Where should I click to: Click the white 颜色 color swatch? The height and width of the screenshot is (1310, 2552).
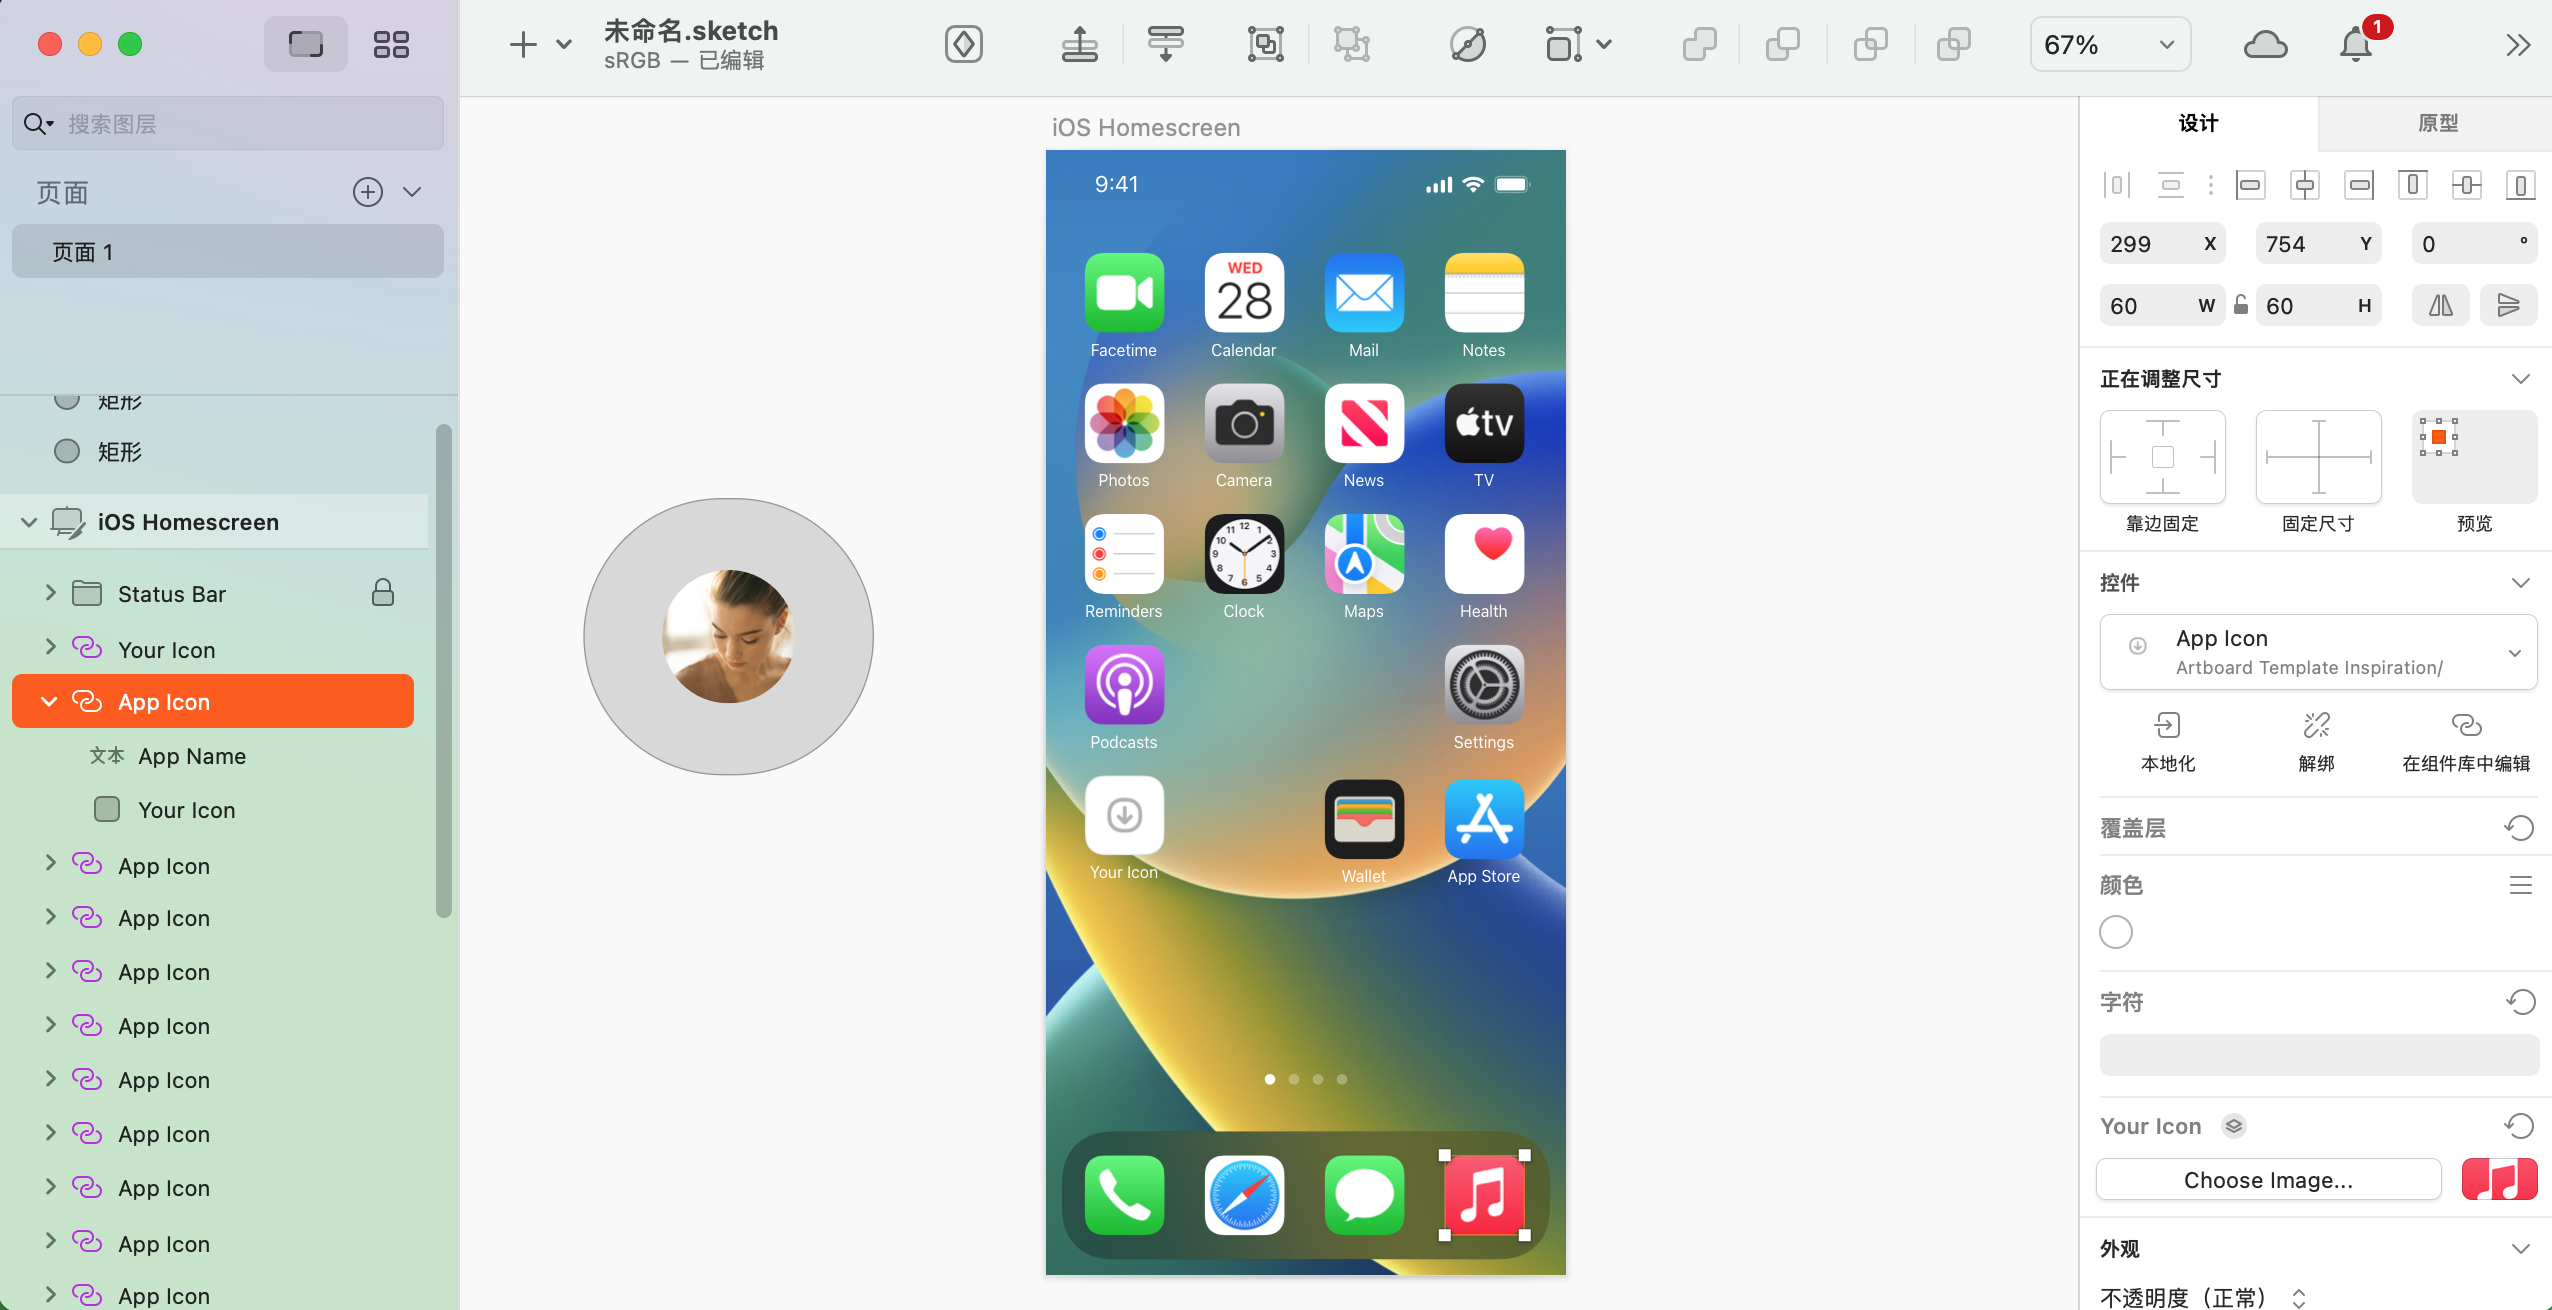(x=2116, y=932)
